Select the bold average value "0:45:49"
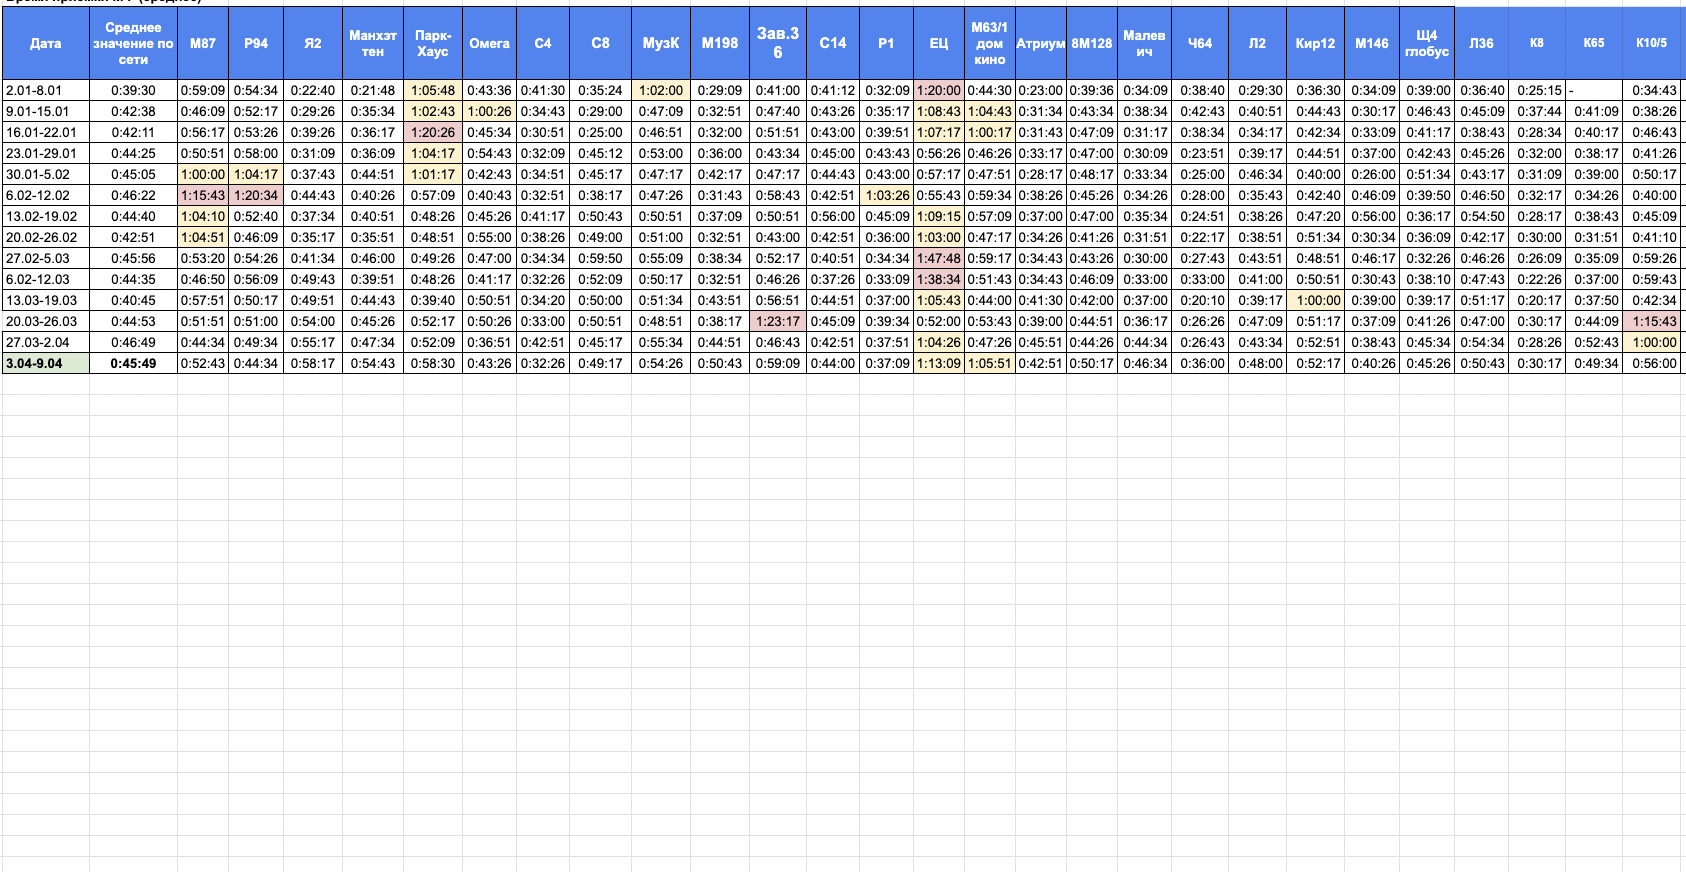 133,363
